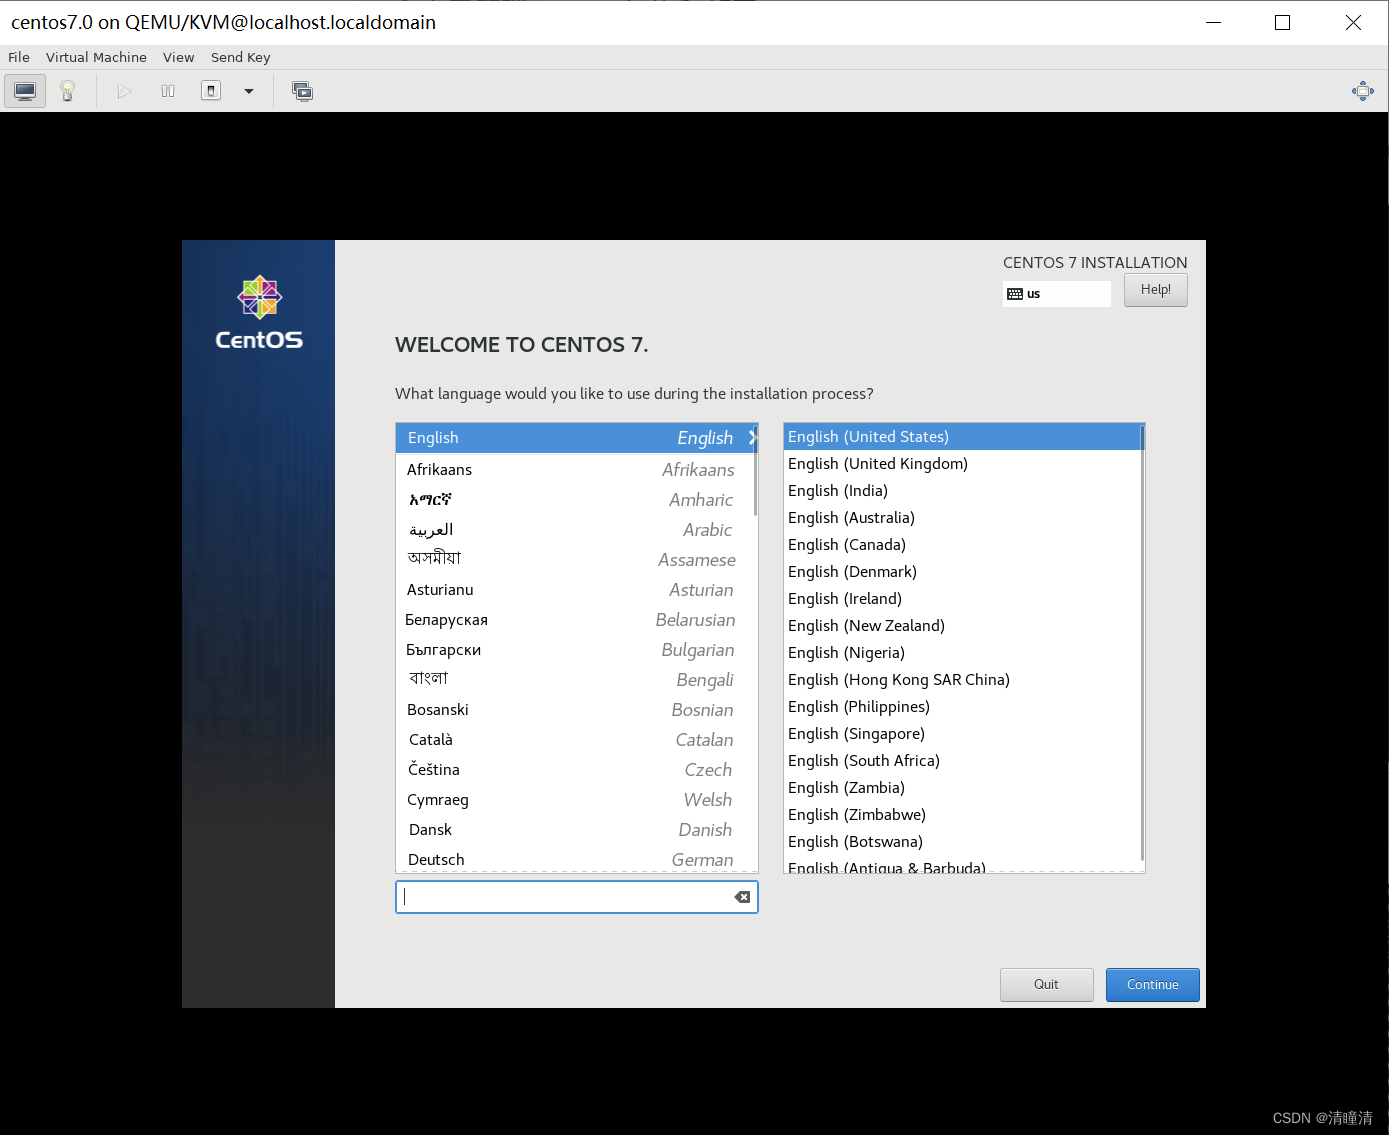Switch to fullscreen view icon
1389x1135 pixels.
1363,91
